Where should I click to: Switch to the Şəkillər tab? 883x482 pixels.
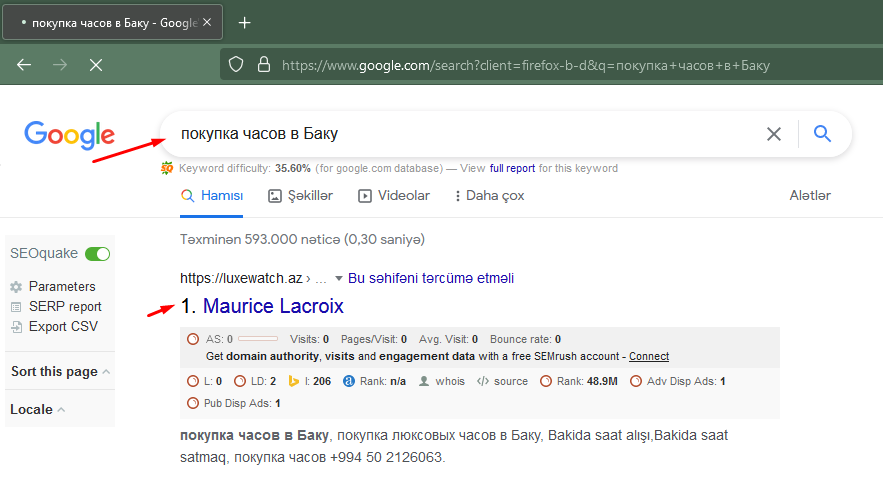point(300,195)
